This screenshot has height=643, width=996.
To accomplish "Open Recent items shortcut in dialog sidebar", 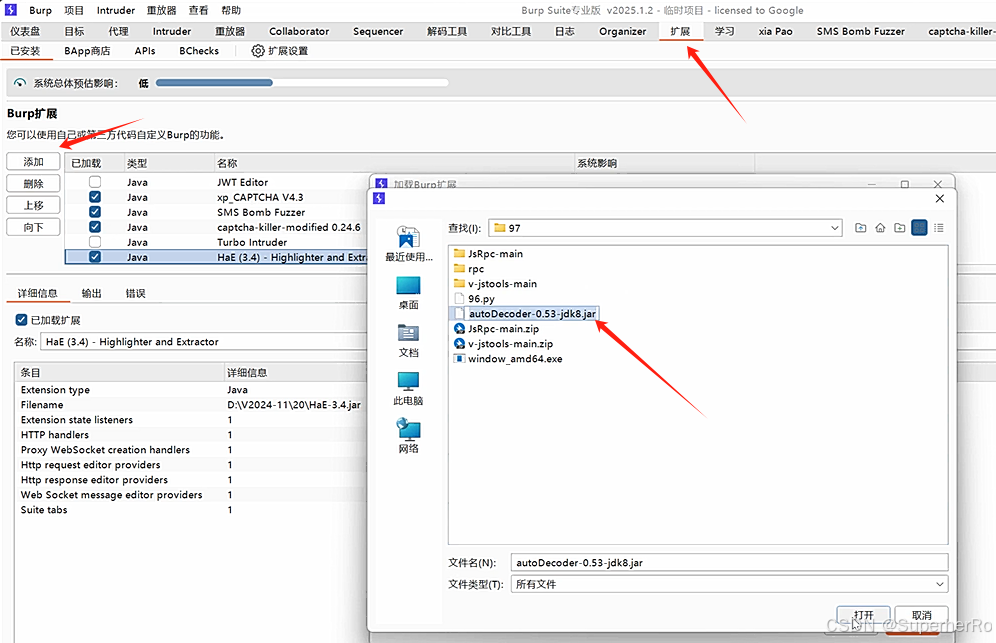I will click(408, 244).
